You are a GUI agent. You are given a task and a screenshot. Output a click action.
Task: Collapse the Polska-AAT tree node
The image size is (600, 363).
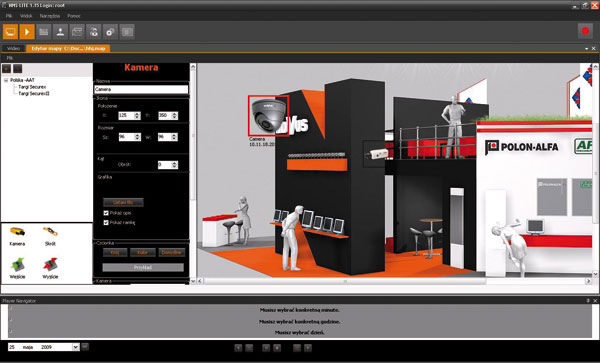point(6,80)
